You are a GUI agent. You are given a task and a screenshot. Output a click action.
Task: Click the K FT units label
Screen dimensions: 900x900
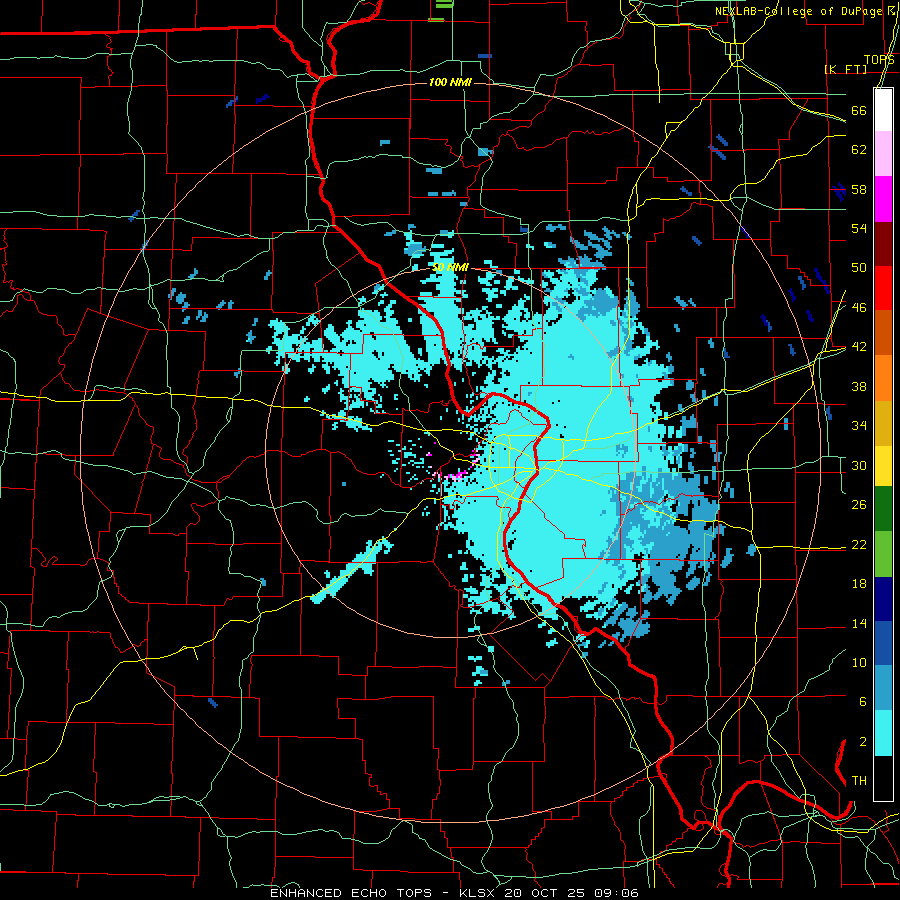point(845,69)
